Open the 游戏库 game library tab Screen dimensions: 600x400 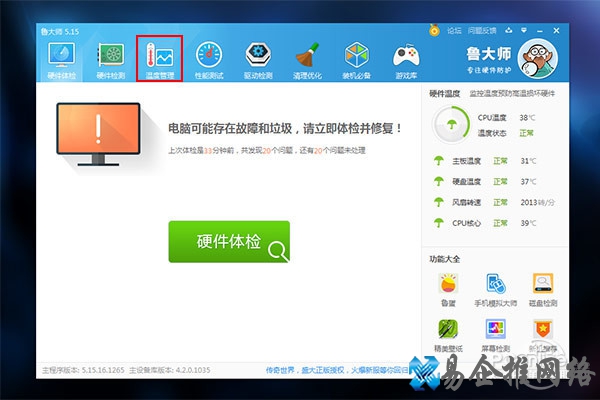pyautogui.click(x=406, y=59)
